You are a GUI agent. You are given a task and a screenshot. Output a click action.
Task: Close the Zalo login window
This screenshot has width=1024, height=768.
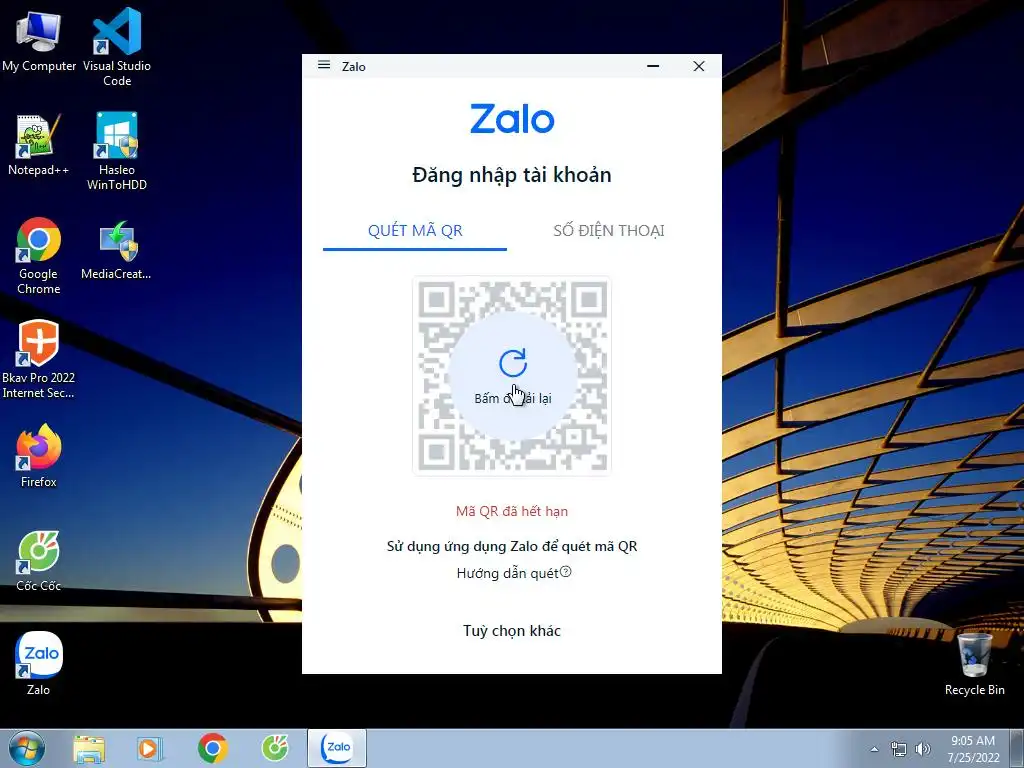coord(699,66)
